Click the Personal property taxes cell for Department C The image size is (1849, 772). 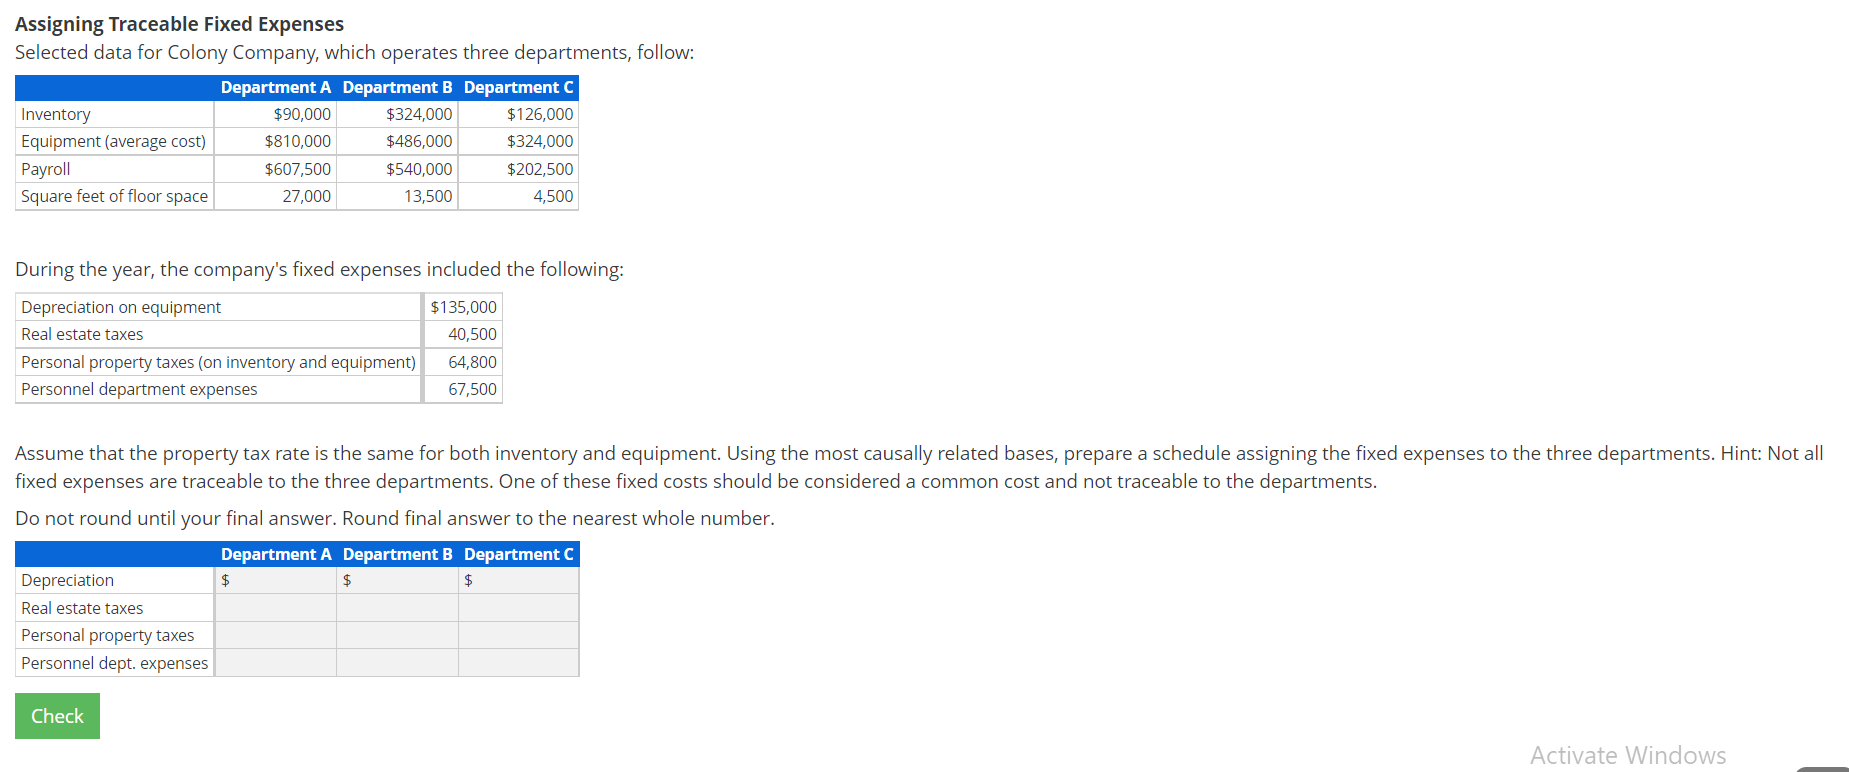[518, 634]
